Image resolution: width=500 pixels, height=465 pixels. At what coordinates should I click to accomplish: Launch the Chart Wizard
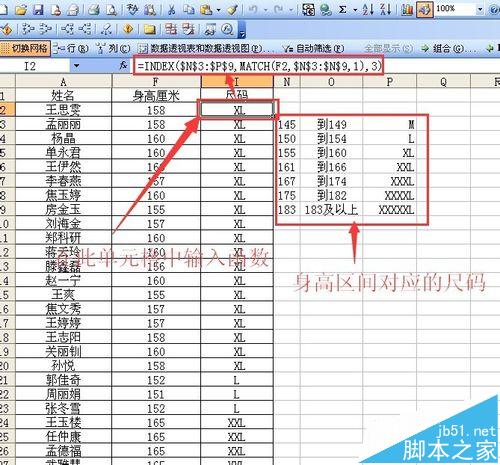pos(407,10)
